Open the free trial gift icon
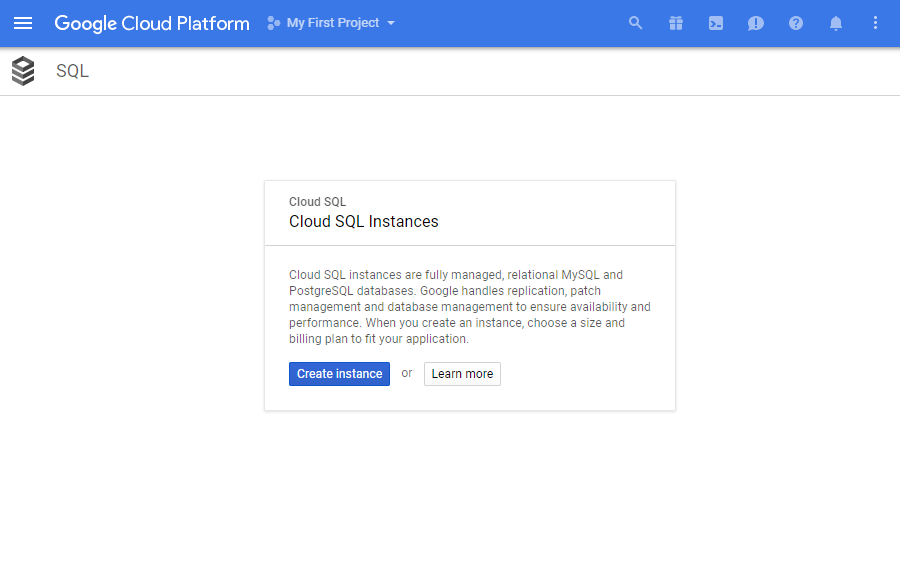The height and width of the screenshot is (566, 900). [x=676, y=23]
